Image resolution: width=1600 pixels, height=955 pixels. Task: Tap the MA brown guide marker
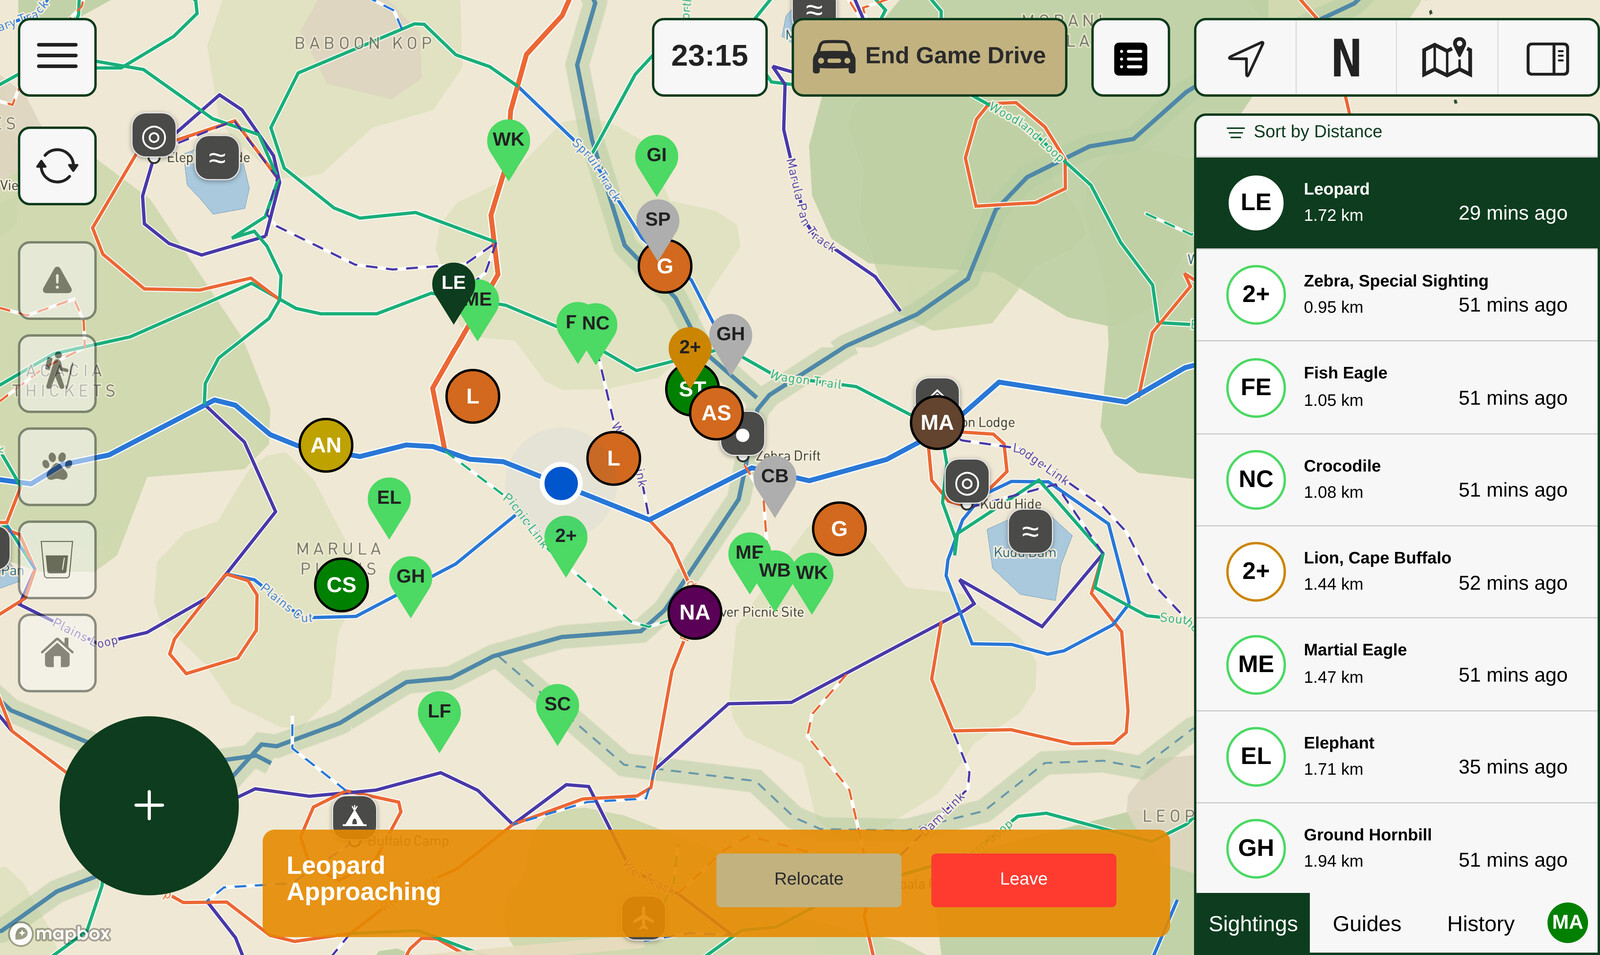click(x=937, y=422)
